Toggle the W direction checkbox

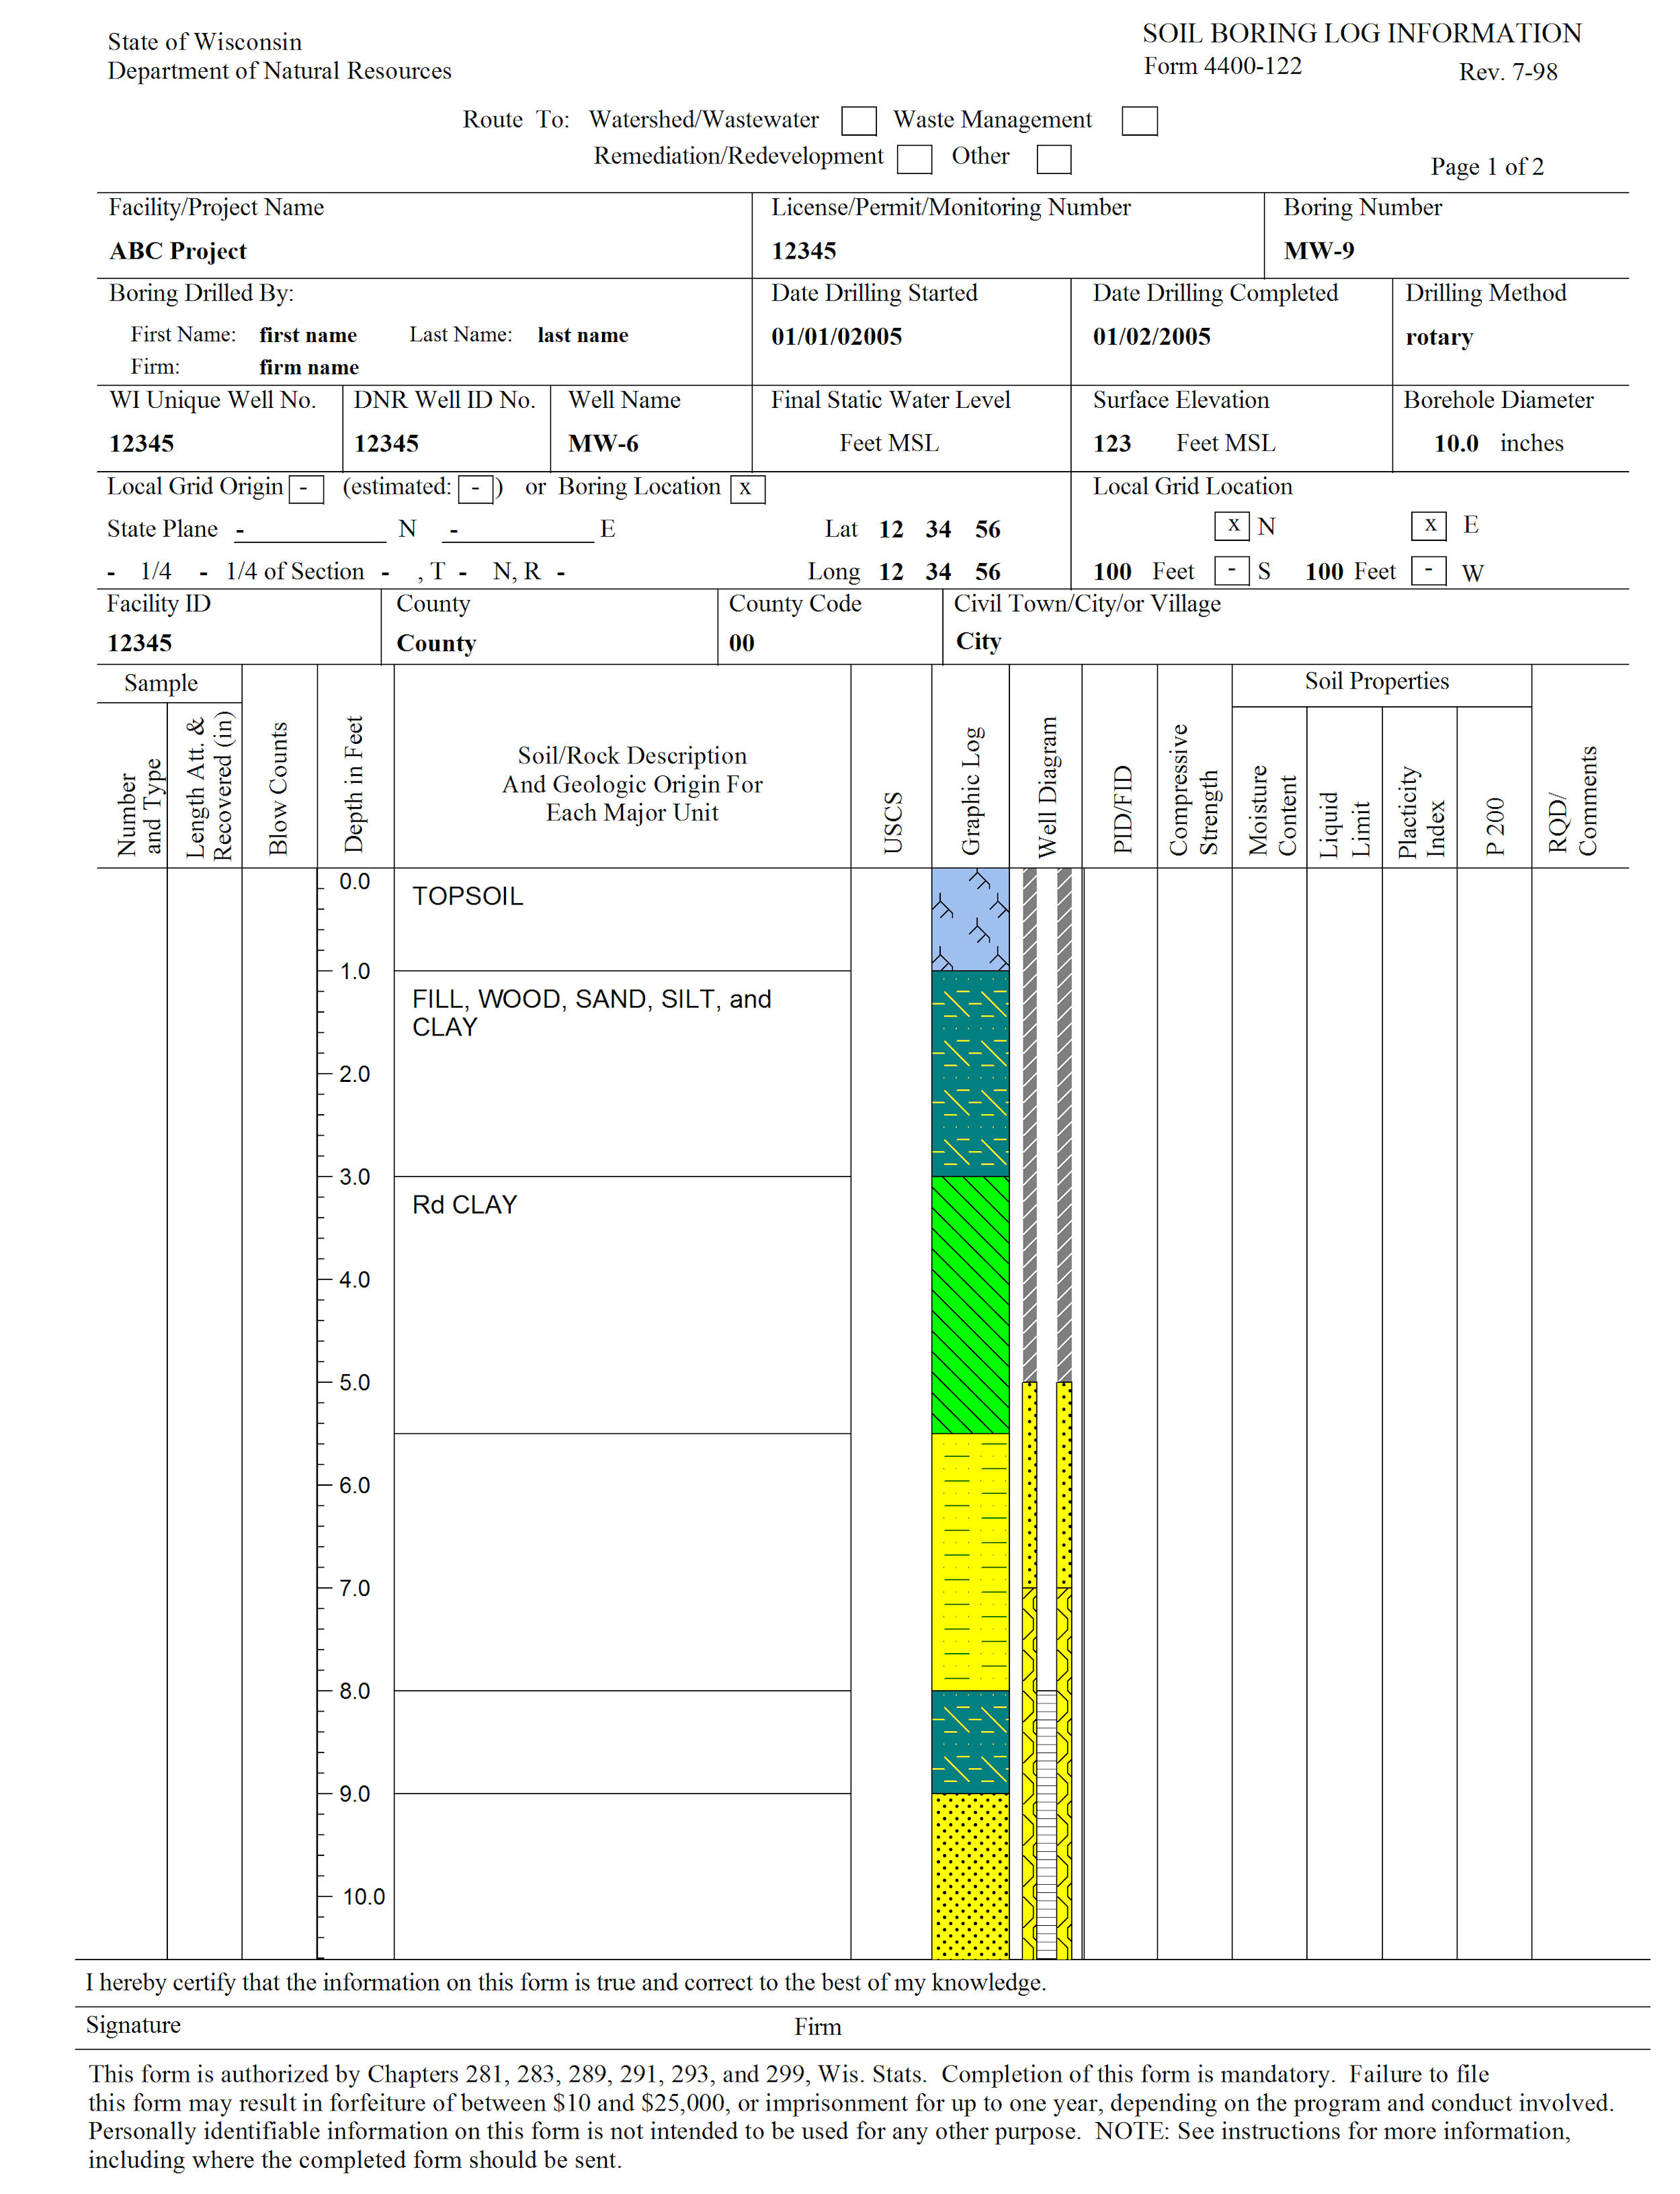tap(1428, 571)
